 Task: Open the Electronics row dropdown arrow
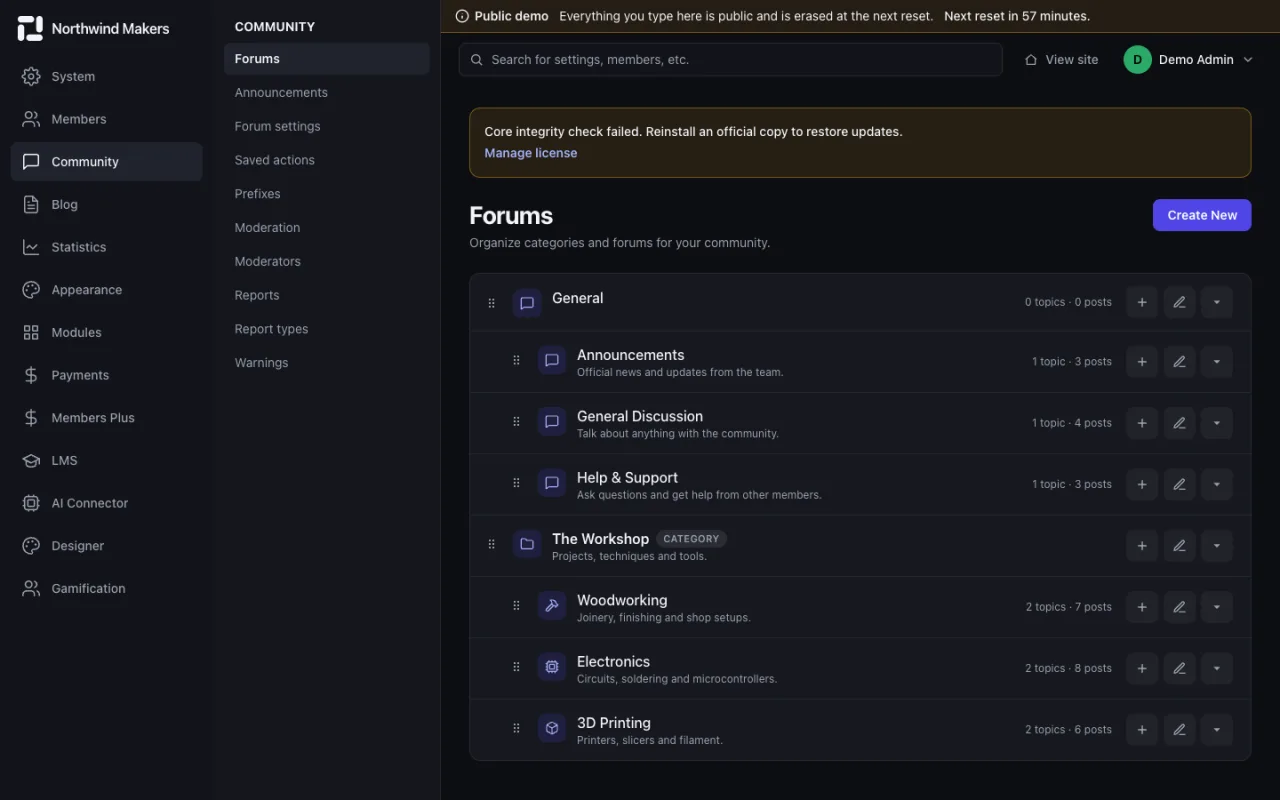click(x=1217, y=668)
